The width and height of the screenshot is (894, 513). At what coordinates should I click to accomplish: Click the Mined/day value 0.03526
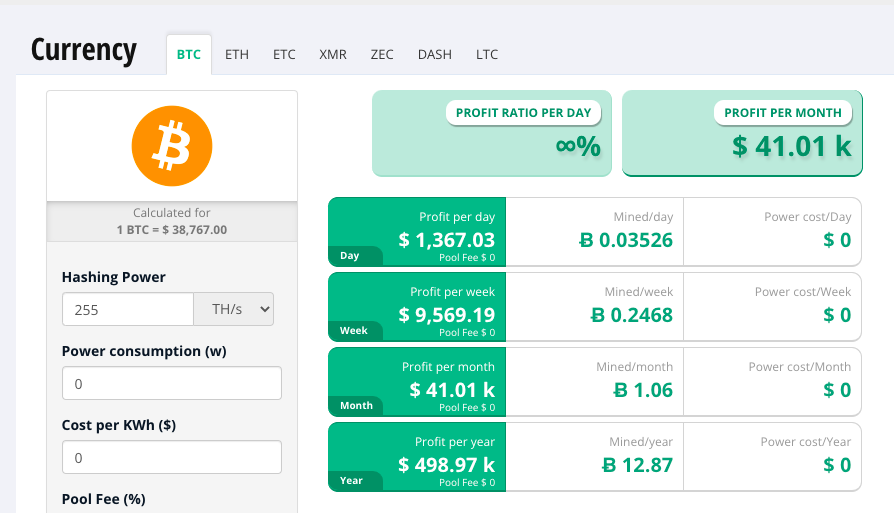coord(626,240)
